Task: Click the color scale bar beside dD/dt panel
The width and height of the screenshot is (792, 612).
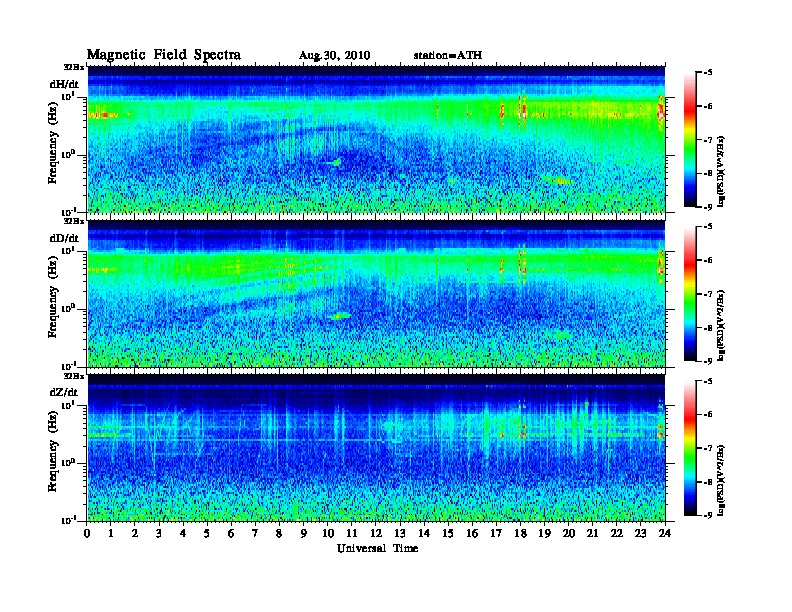Action: (x=690, y=294)
